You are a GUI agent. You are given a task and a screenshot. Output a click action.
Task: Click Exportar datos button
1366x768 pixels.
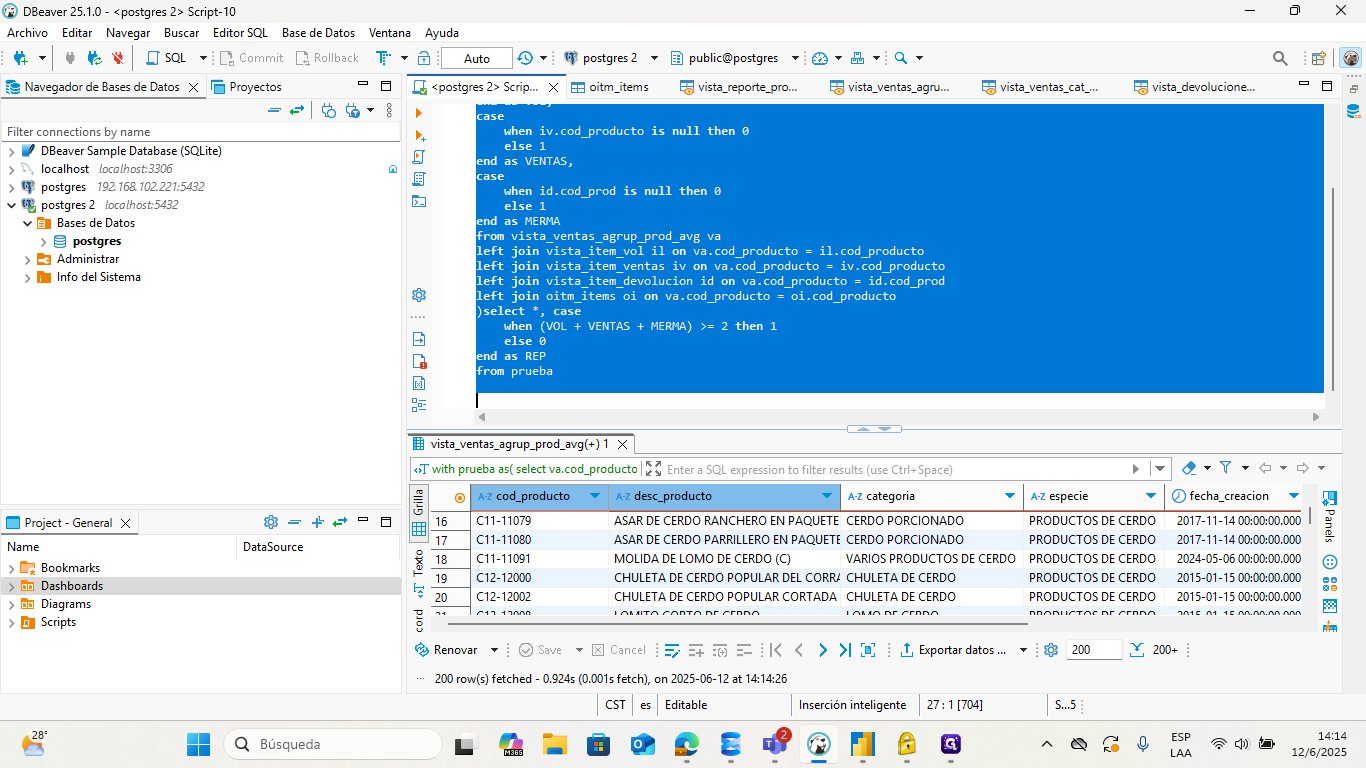pyautogui.click(x=954, y=650)
